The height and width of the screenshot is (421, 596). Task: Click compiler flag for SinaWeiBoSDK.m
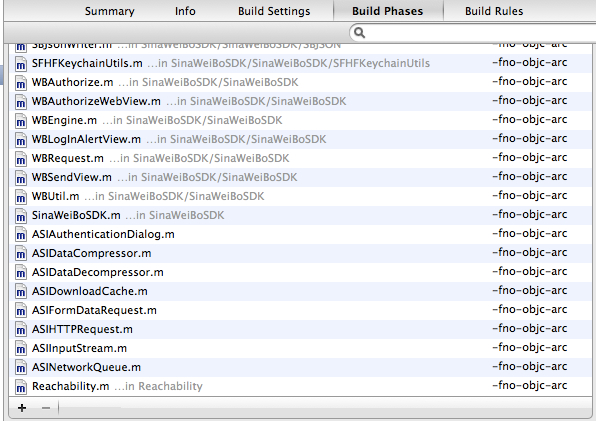coord(529,215)
